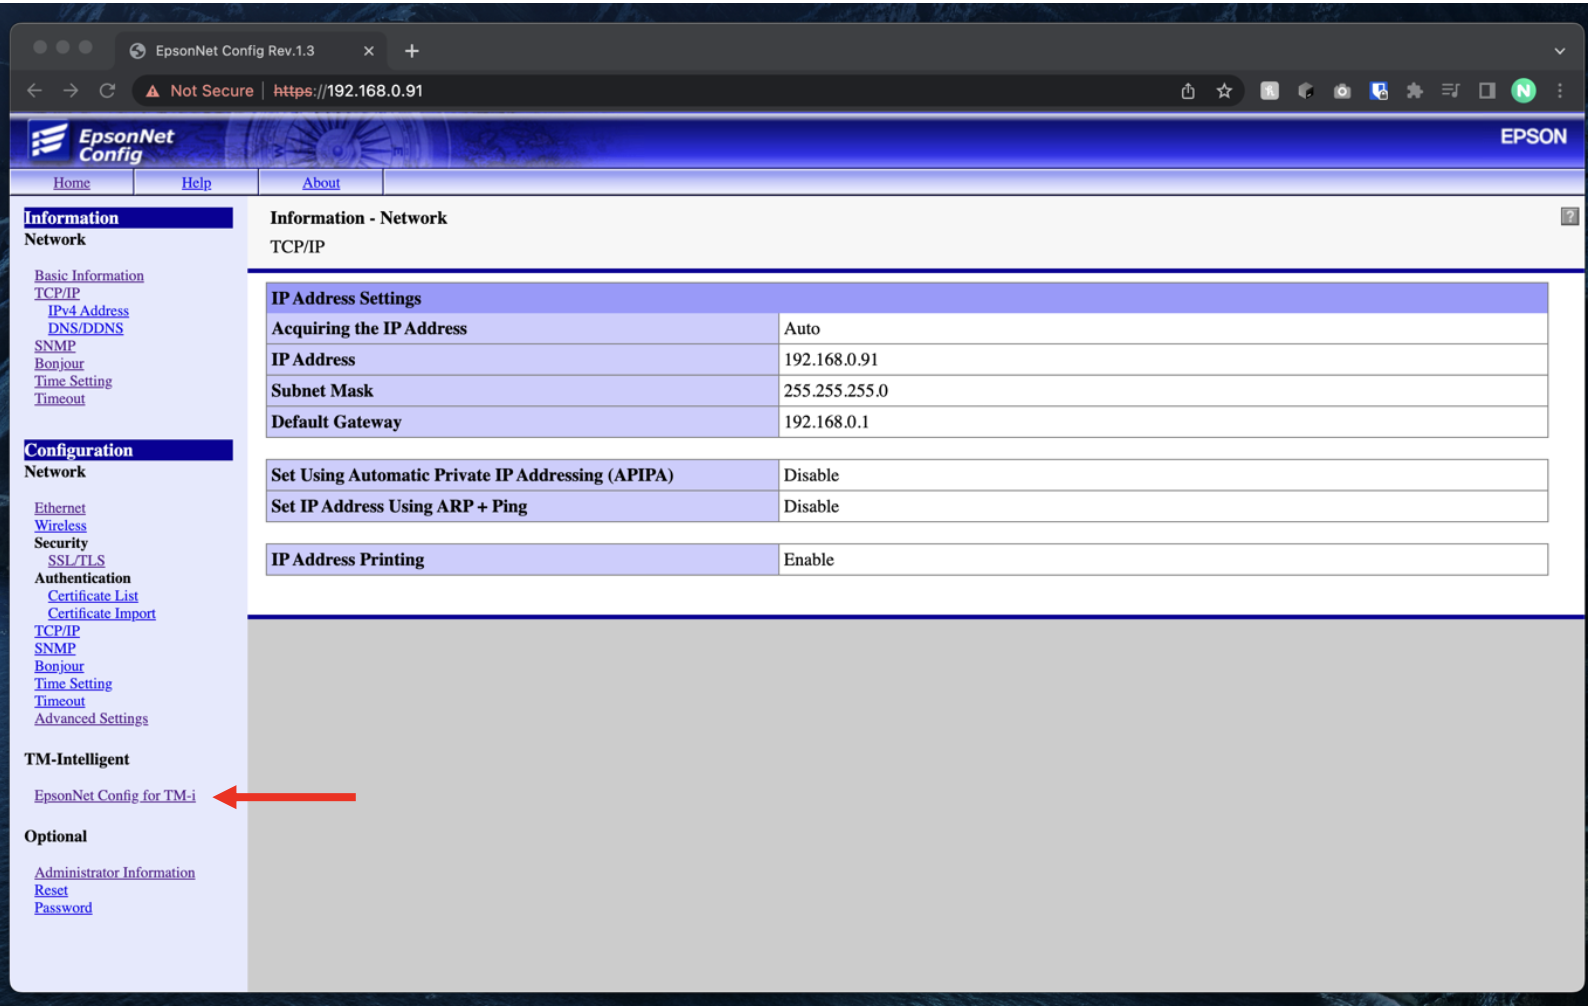Open the Password link under Optional
This screenshot has width=1588, height=1006.
pos(63,907)
